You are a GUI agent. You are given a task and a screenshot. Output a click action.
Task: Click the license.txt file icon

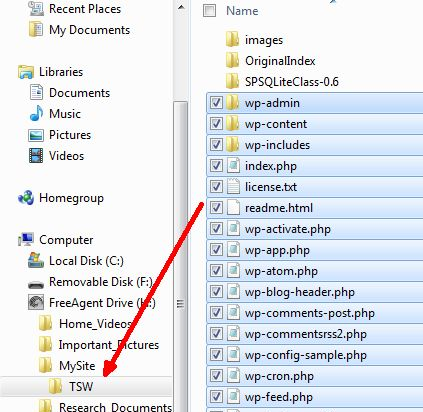click(x=233, y=187)
